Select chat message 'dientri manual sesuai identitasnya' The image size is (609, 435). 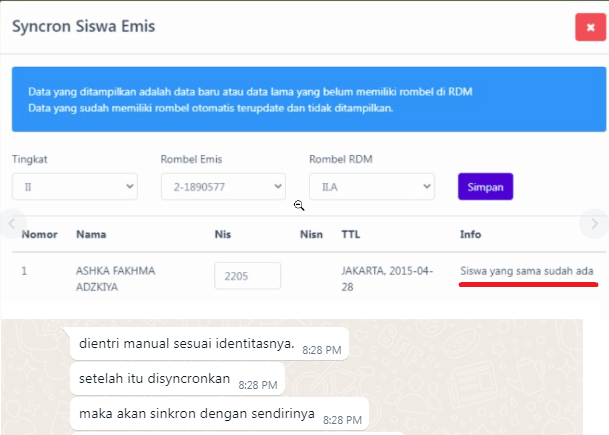pyautogui.click(x=209, y=344)
